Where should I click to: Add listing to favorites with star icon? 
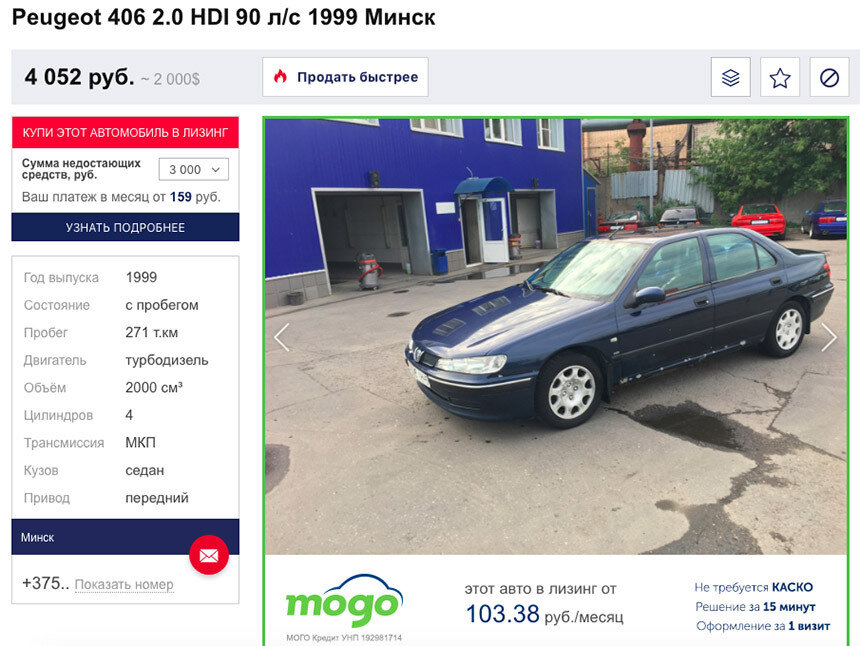coord(779,77)
